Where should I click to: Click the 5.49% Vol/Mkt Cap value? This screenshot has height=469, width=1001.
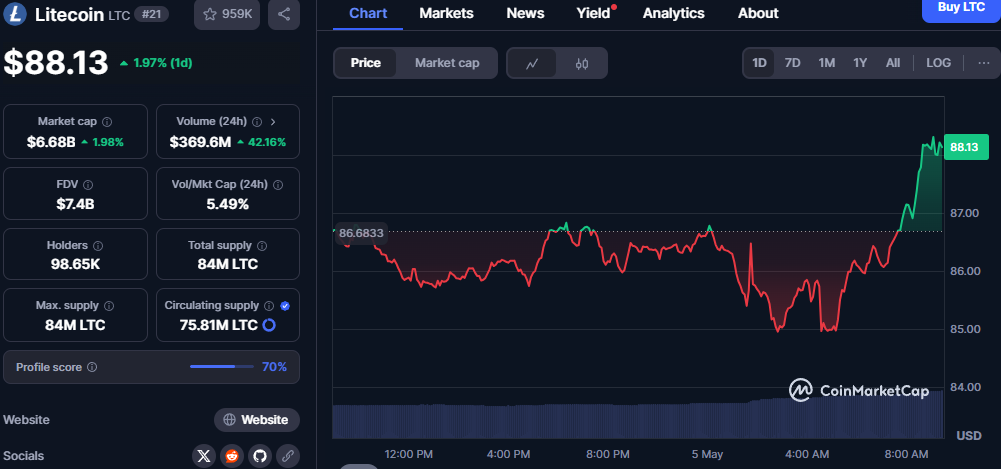pos(228,204)
